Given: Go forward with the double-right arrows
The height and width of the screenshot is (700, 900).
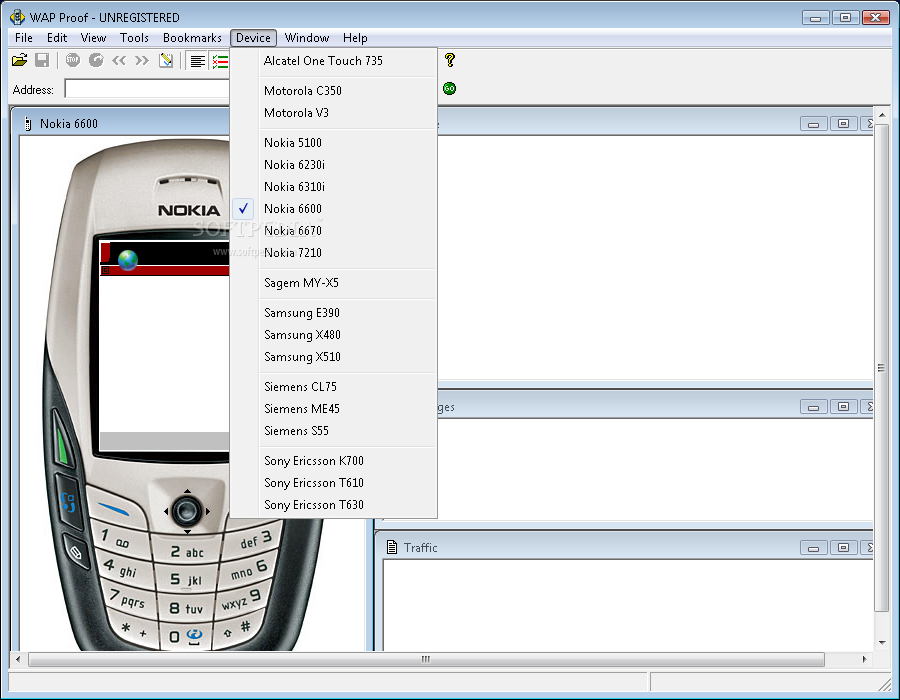Looking at the screenshot, I should coord(142,60).
